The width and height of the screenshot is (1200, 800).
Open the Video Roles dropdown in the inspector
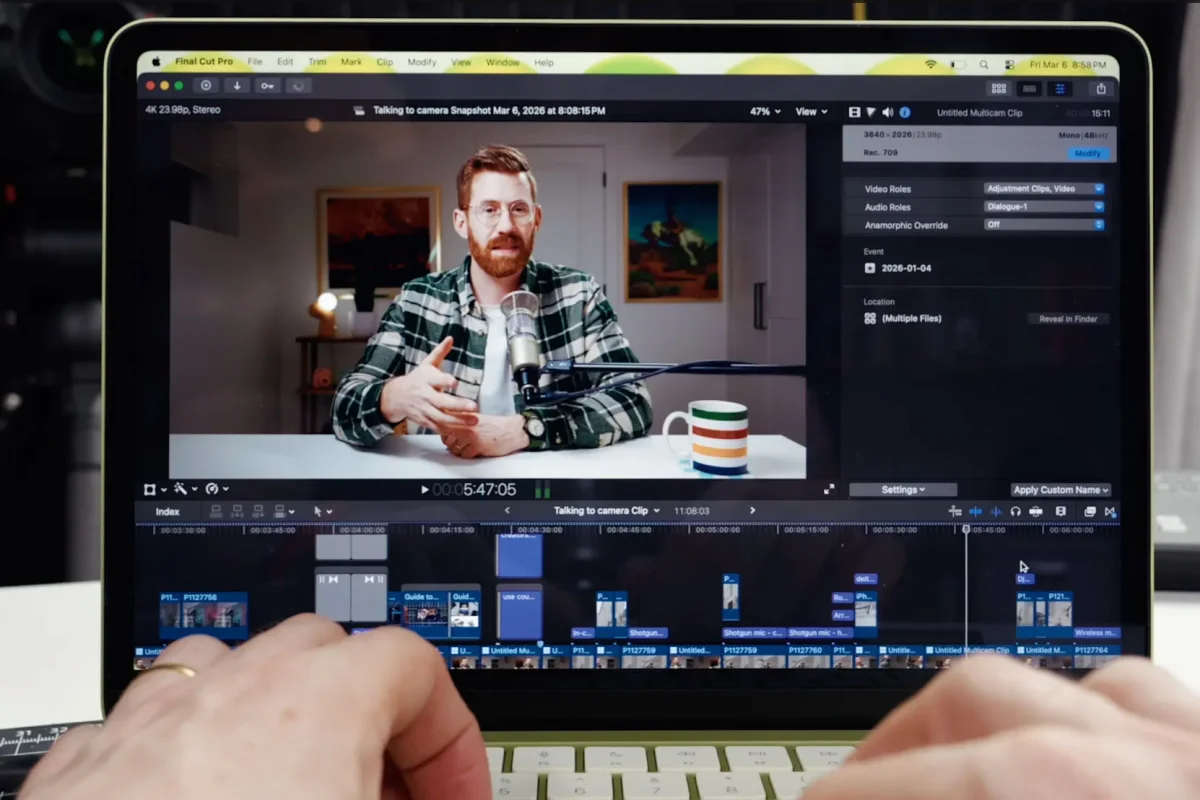tap(1044, 188)
